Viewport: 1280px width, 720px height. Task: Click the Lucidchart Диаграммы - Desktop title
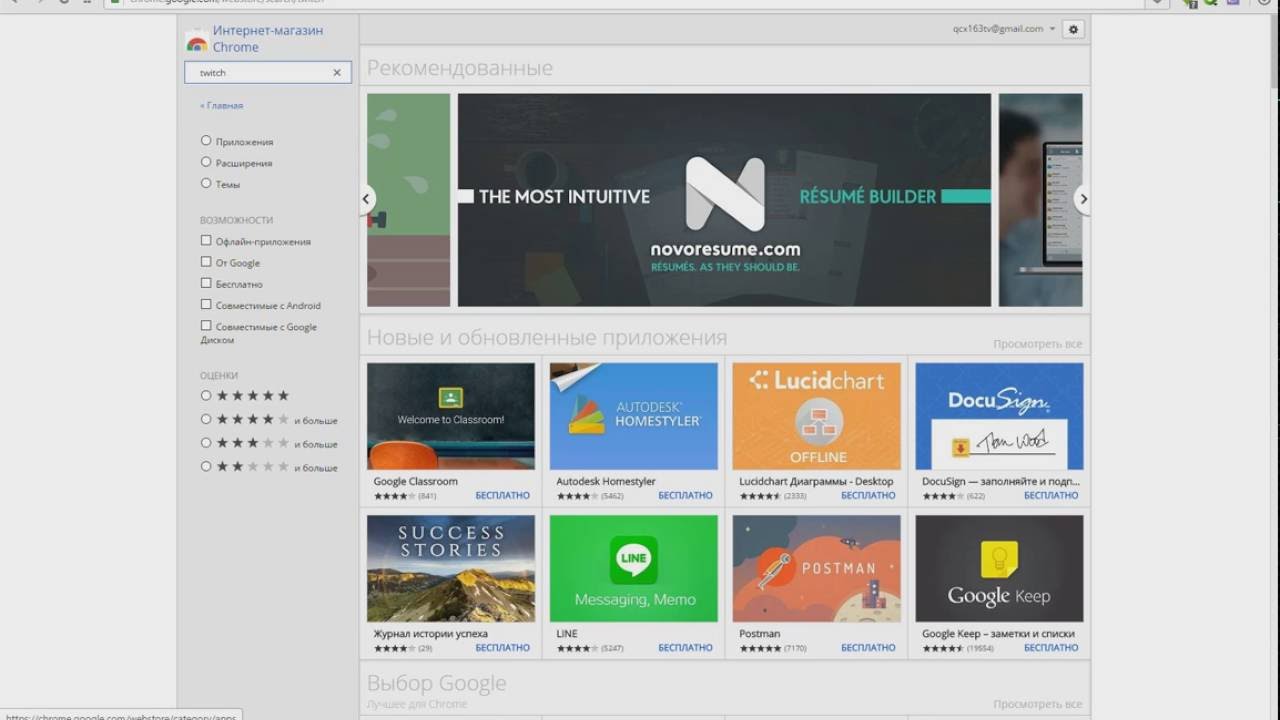(x=816, y=481)
